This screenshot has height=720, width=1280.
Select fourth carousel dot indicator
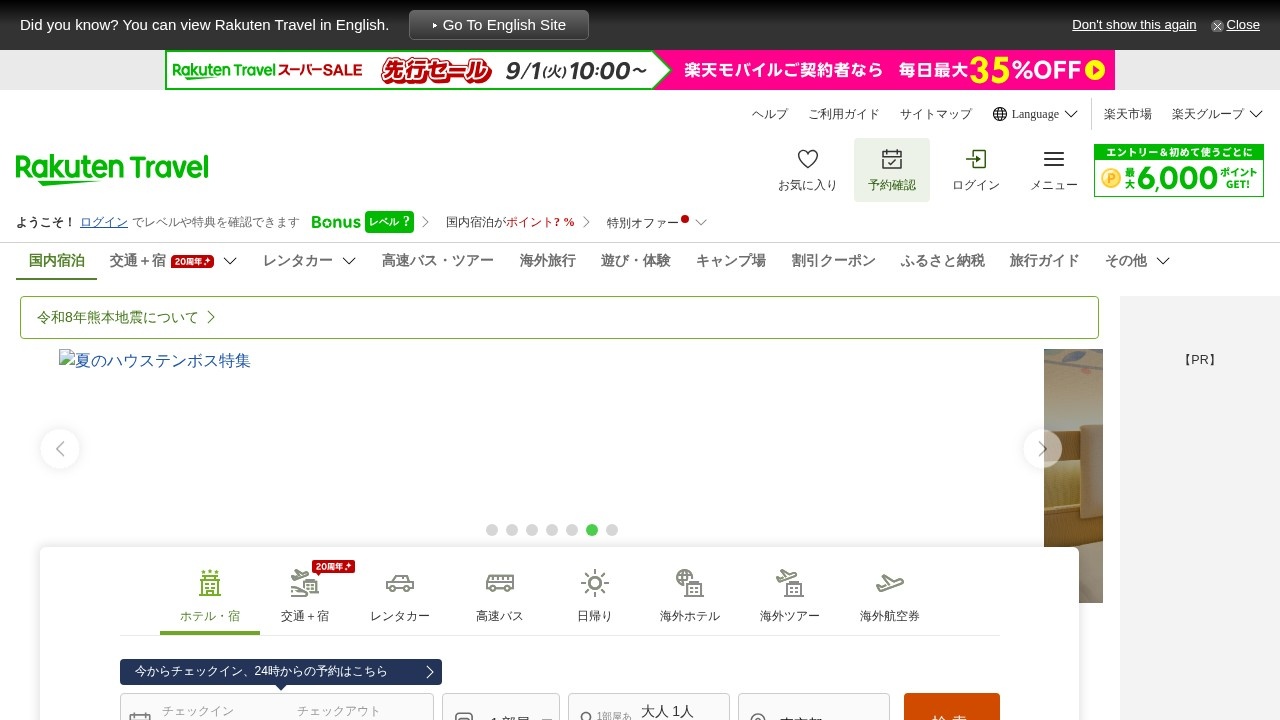point(552,530)
